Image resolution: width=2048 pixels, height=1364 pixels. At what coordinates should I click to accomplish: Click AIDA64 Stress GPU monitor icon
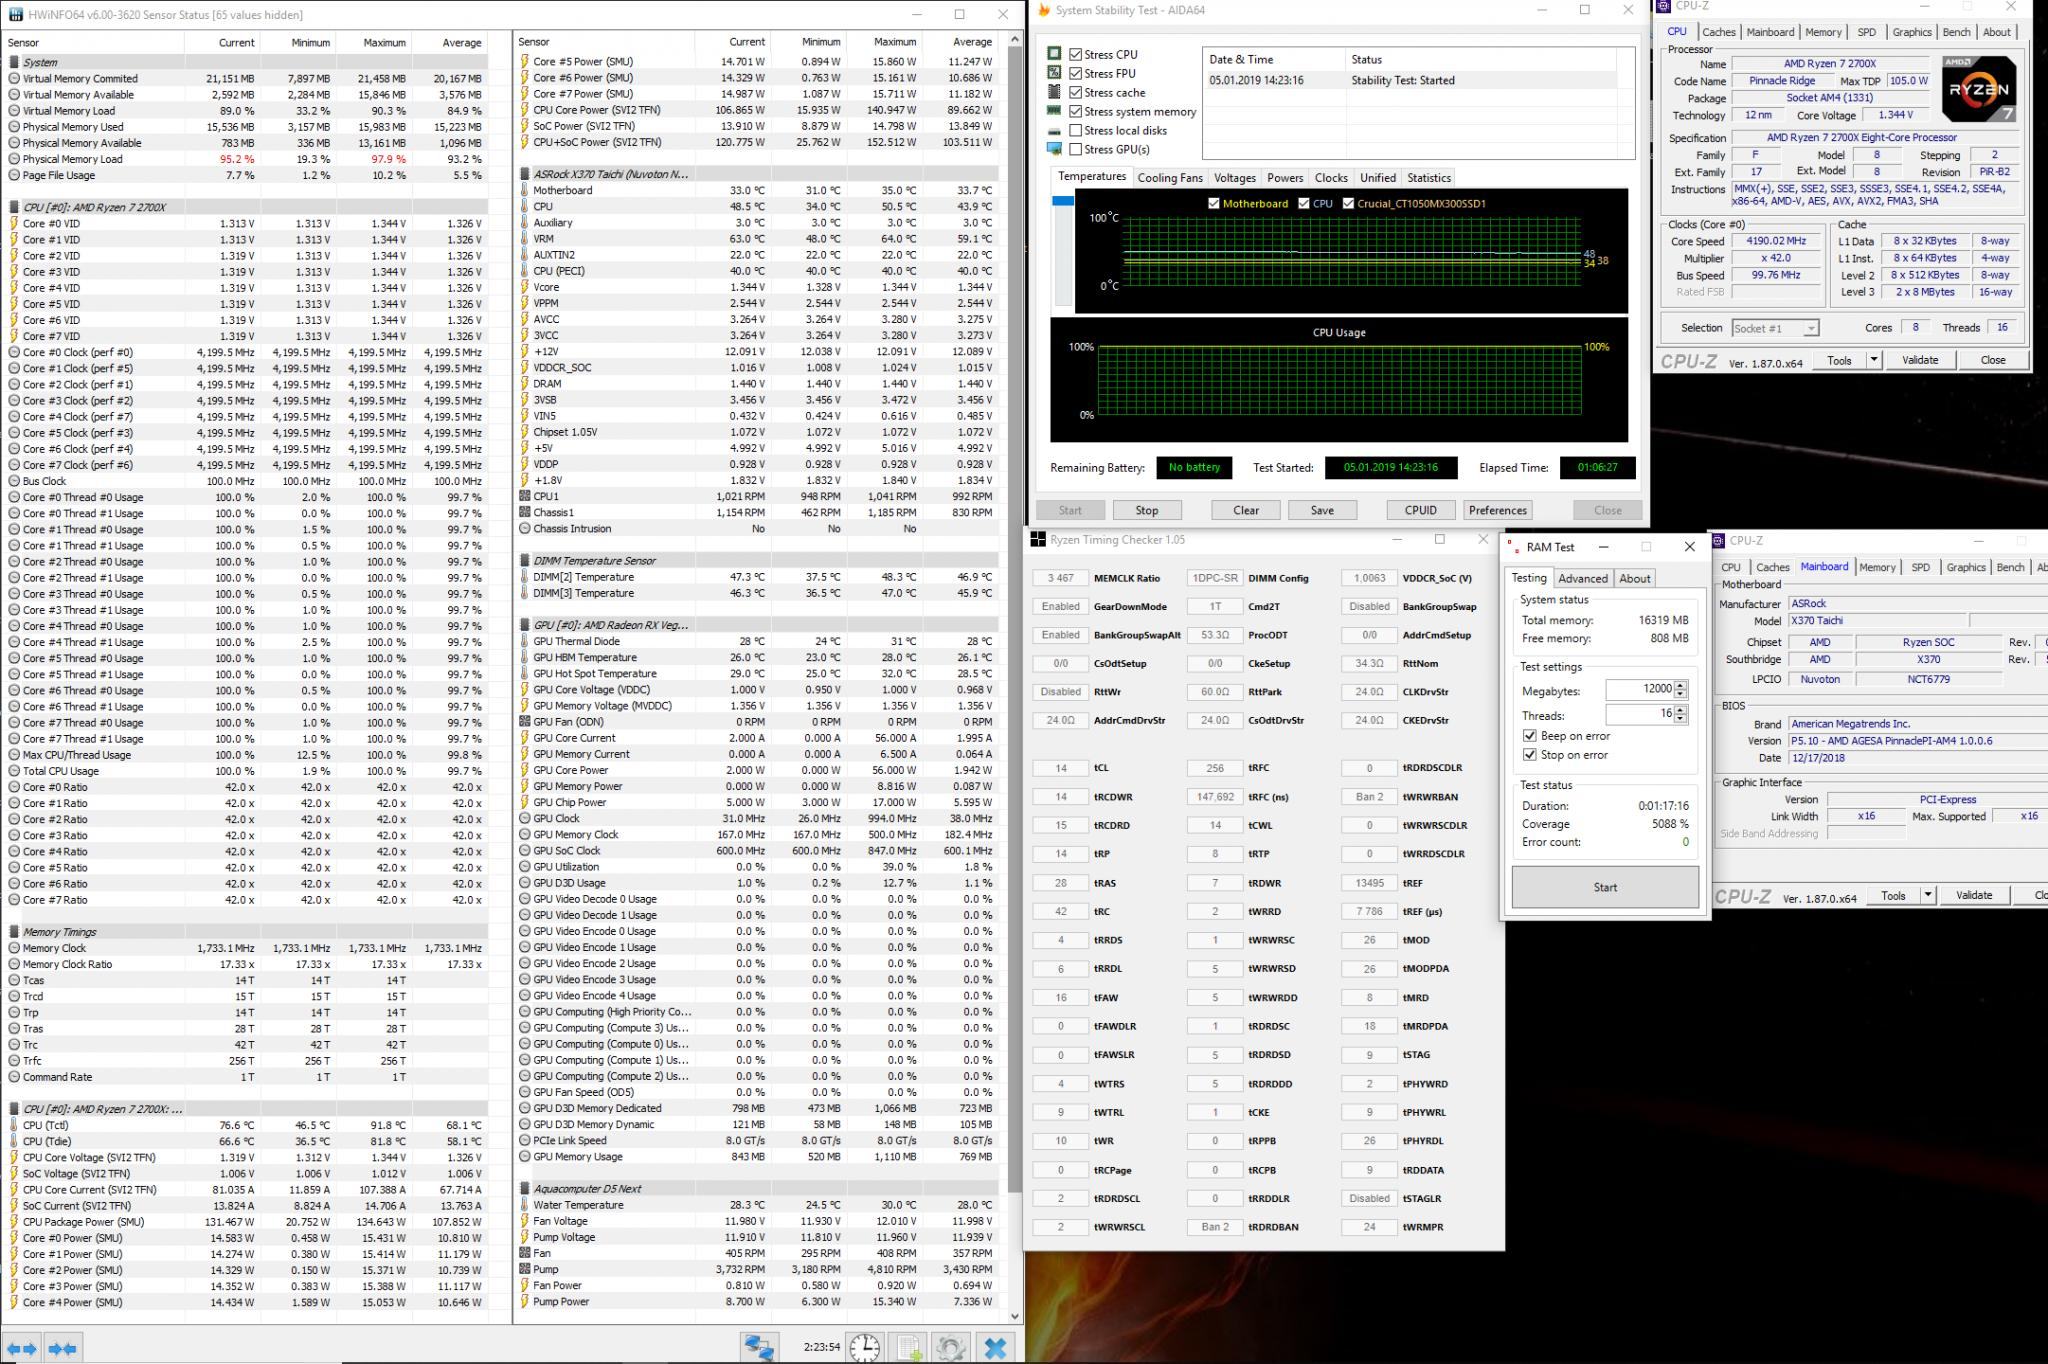1054,149
